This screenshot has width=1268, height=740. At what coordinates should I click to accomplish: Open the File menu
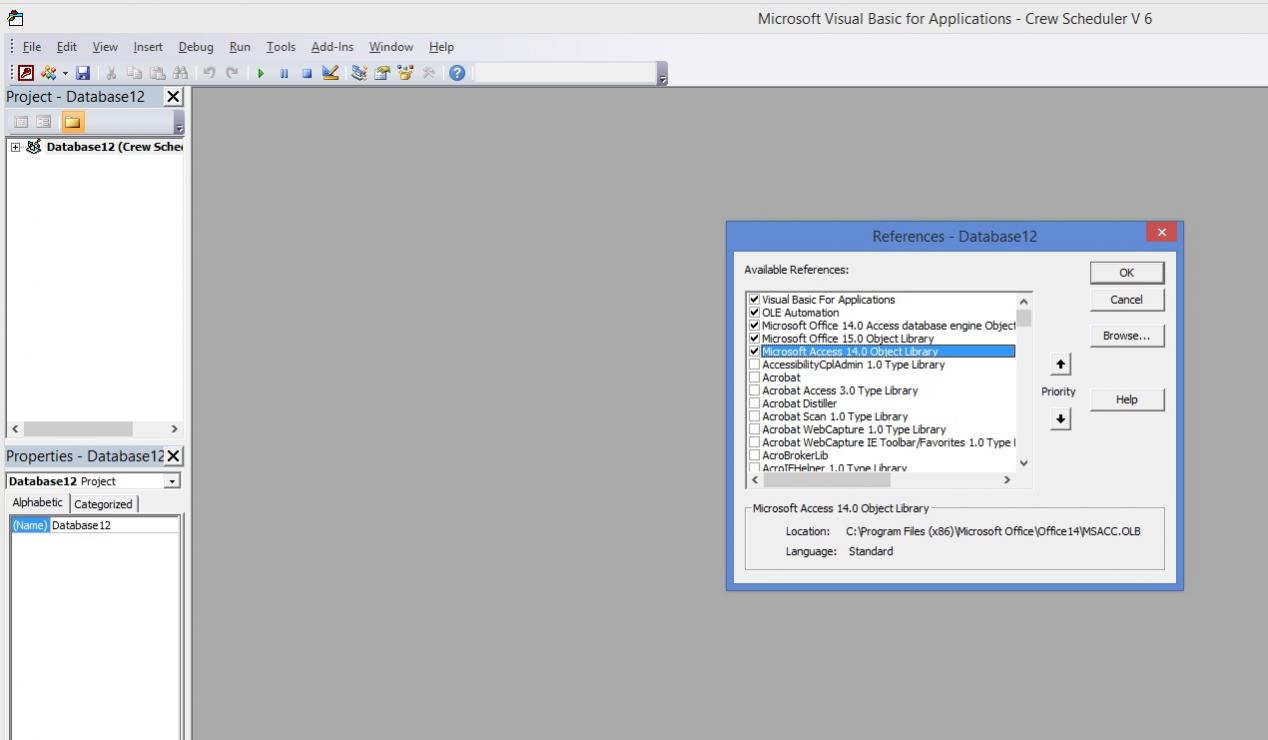(x=32, y=47)
